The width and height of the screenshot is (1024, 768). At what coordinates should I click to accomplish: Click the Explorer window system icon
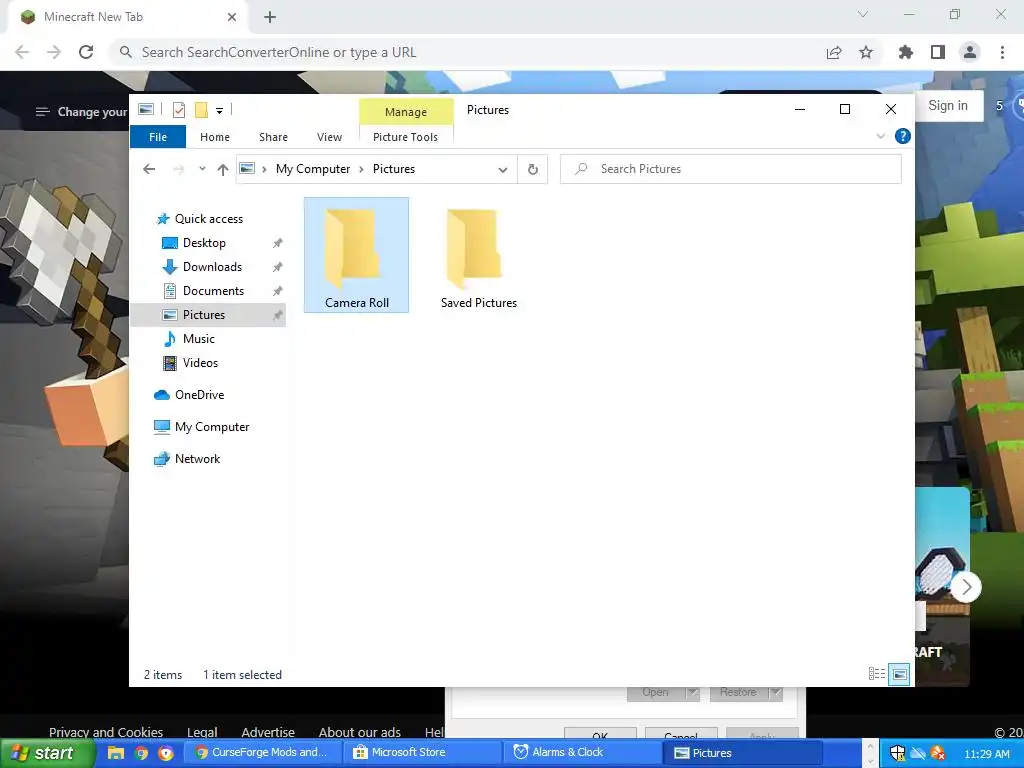(x=146, y=110)
